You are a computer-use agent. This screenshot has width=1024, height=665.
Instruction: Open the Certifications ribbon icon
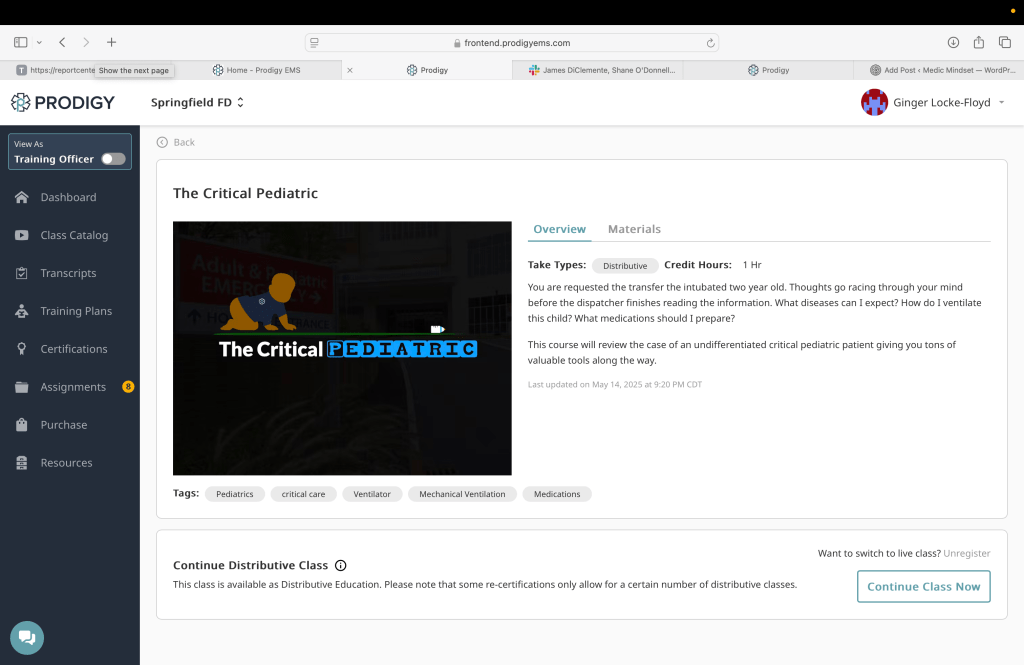(22, 349)
